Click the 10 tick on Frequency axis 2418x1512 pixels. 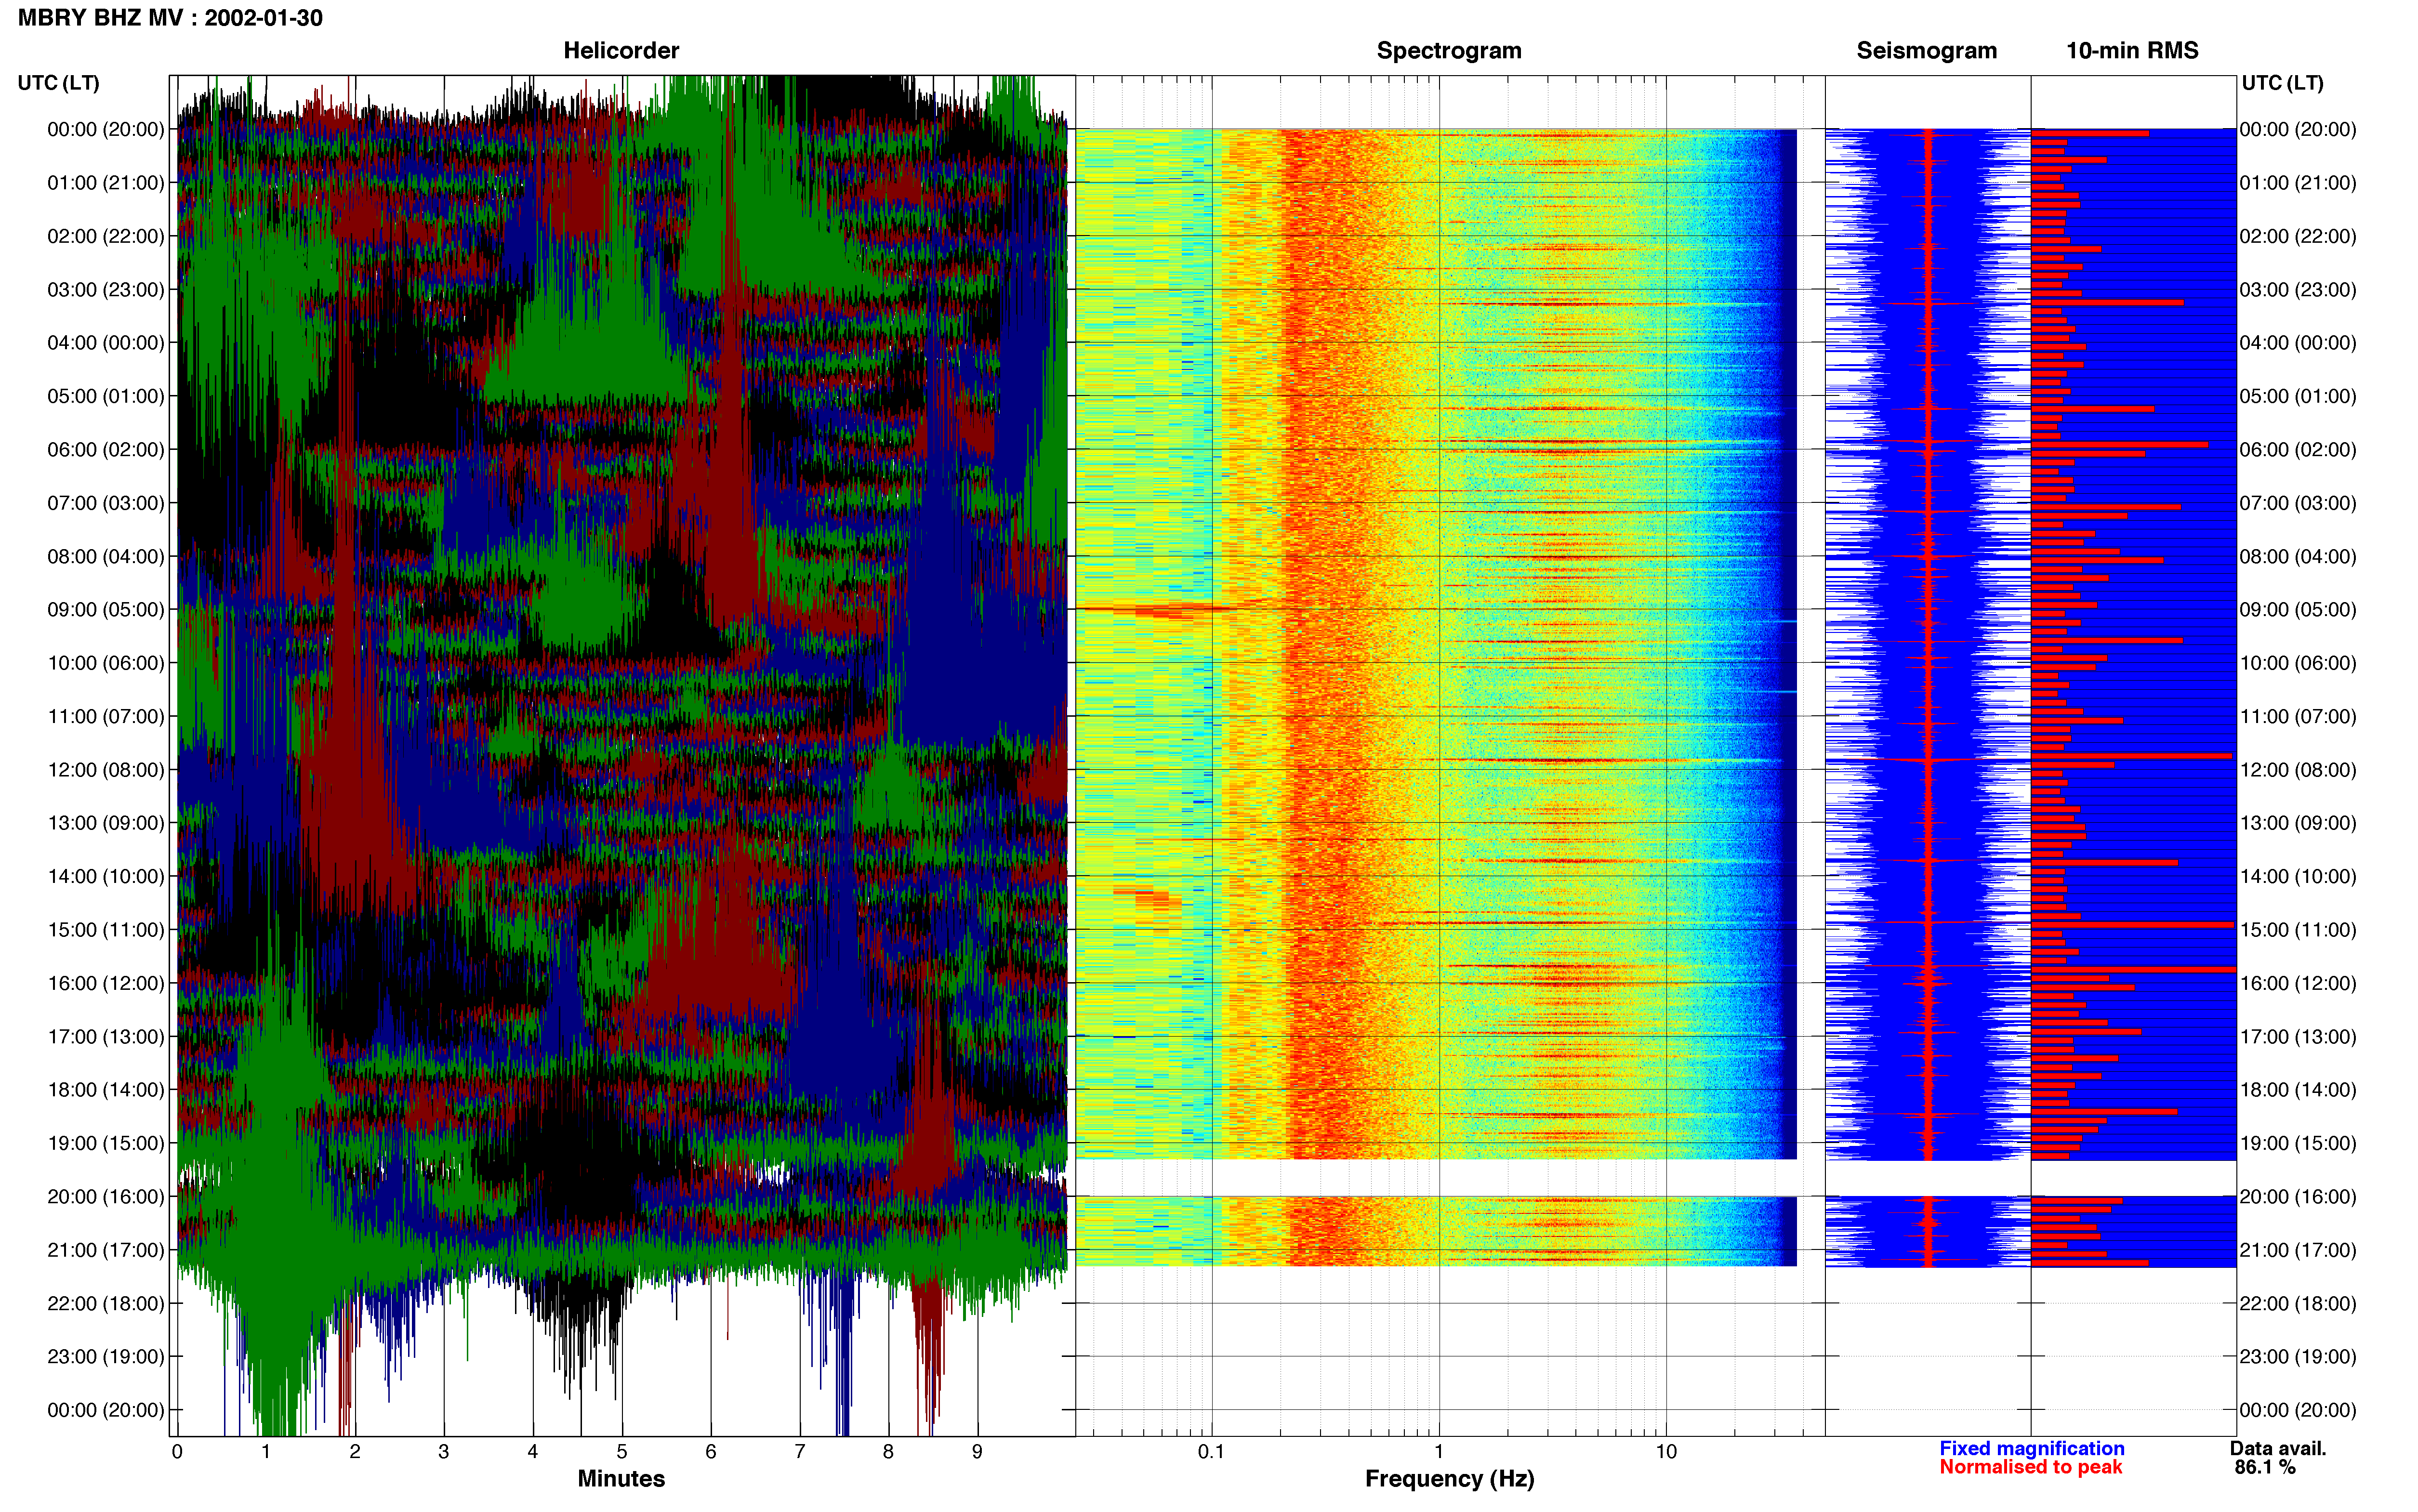[x=1666, y=1452]
